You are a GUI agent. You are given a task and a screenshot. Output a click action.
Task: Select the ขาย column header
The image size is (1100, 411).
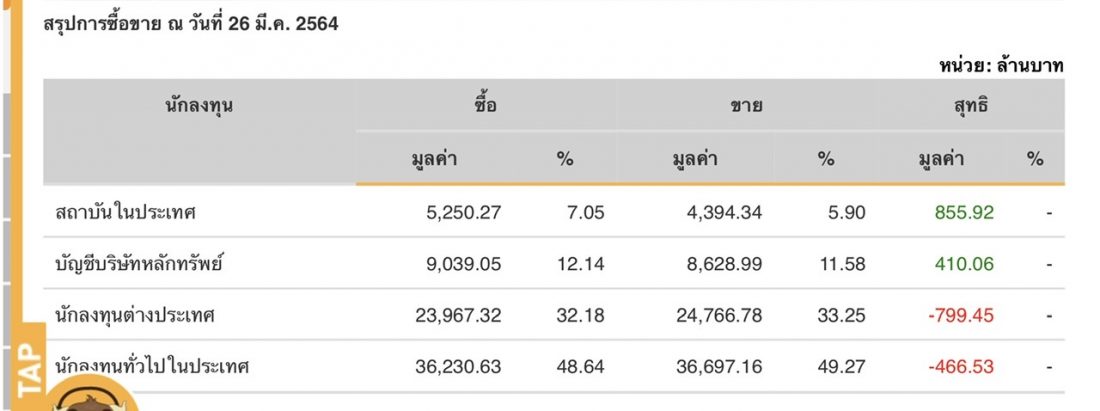tap(746, 107)
